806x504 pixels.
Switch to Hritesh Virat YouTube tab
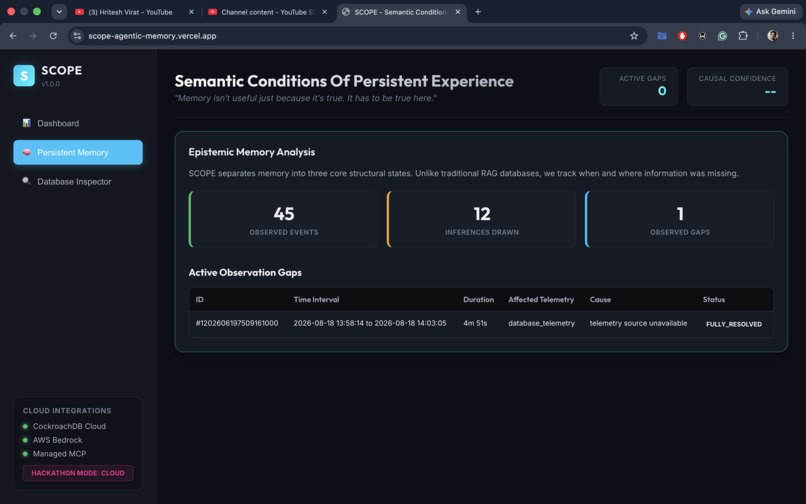coord(131,12)
